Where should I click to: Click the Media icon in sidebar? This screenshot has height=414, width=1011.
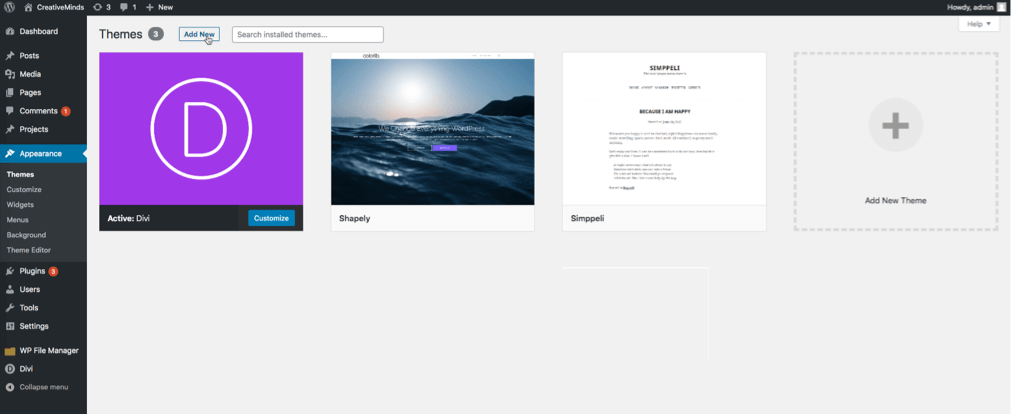click(x=10, y=74)
